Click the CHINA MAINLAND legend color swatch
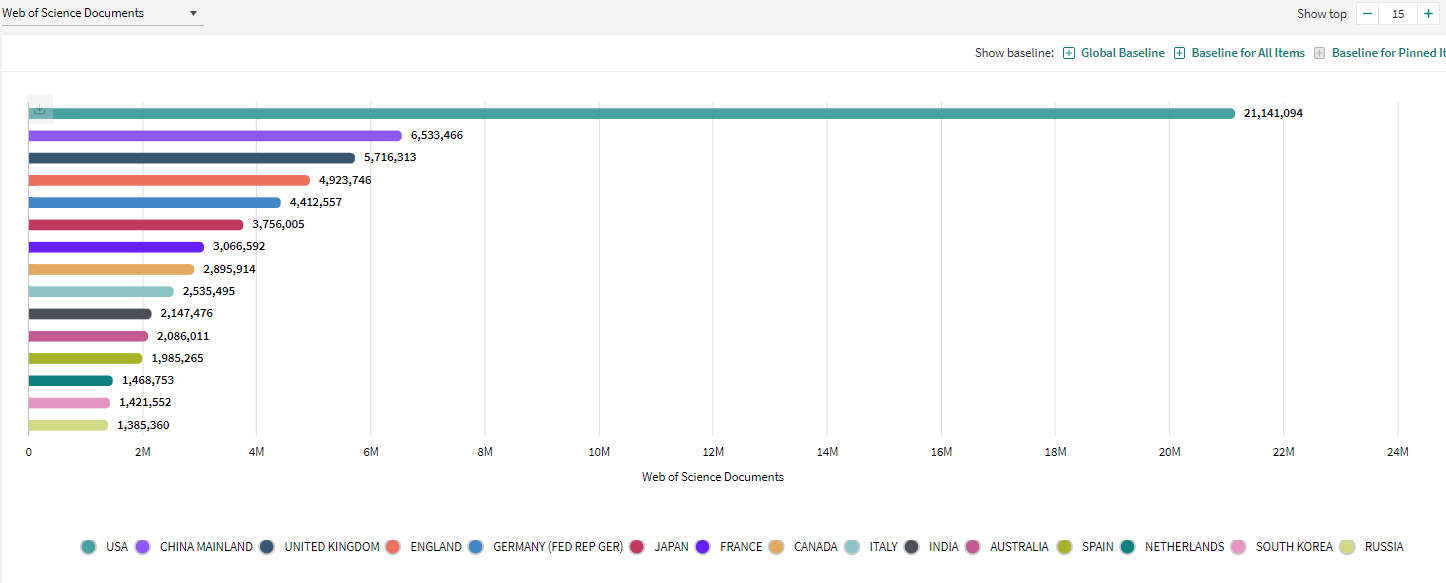The image size is (1446, 583). click(142, 547)
